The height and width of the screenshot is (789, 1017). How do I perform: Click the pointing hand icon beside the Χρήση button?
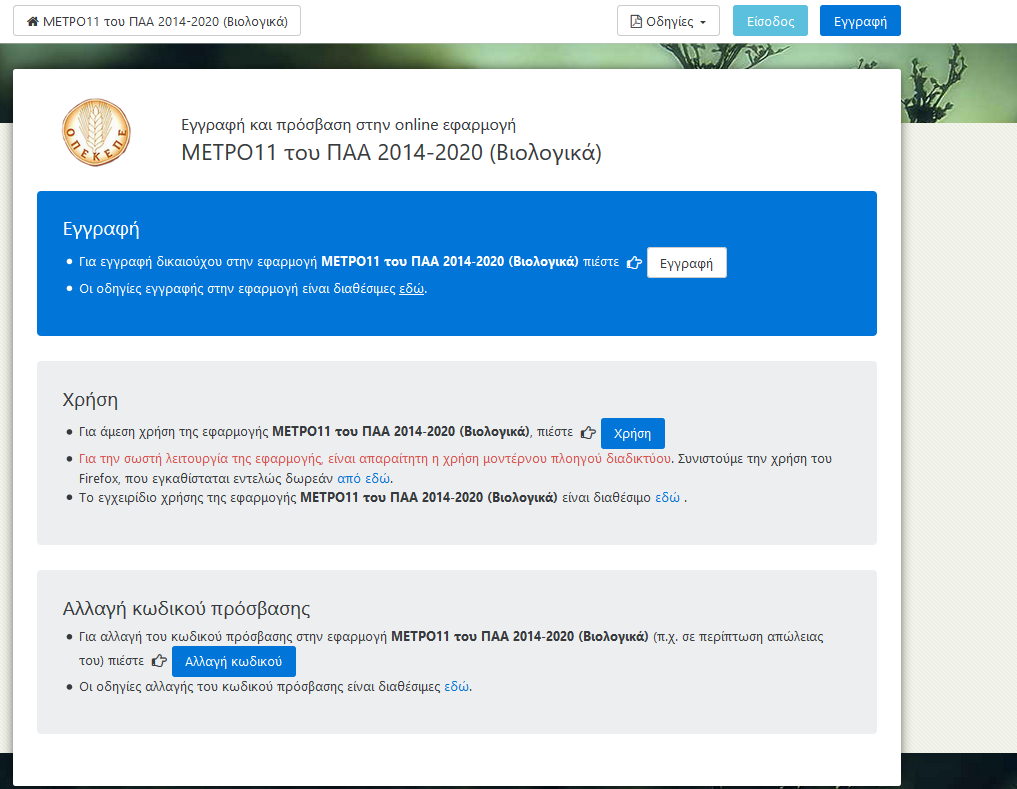[588, 433]
